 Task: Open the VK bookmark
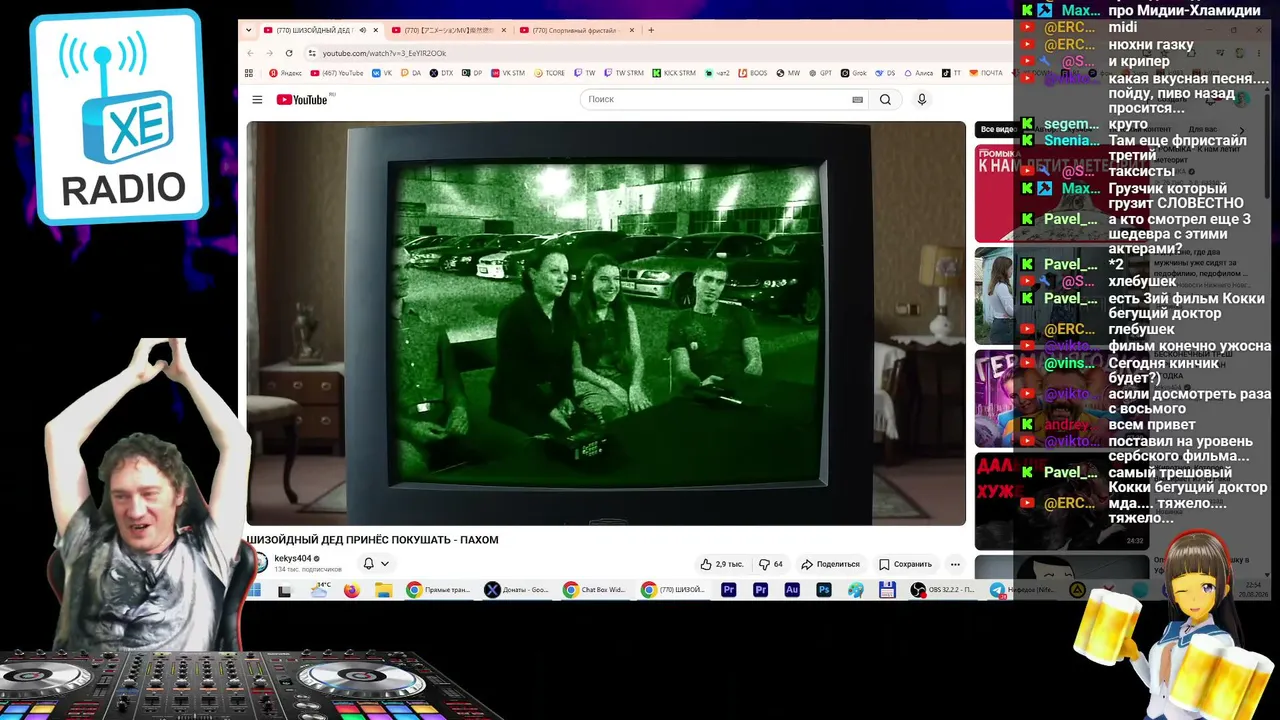click(382, 73)
